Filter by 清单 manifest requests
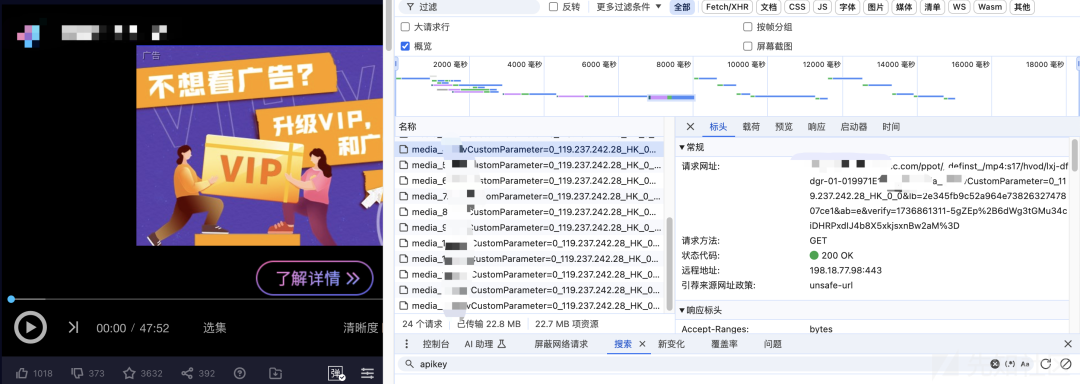The height and width of the screenshot is (384, 1080). [x=932, y=7]
